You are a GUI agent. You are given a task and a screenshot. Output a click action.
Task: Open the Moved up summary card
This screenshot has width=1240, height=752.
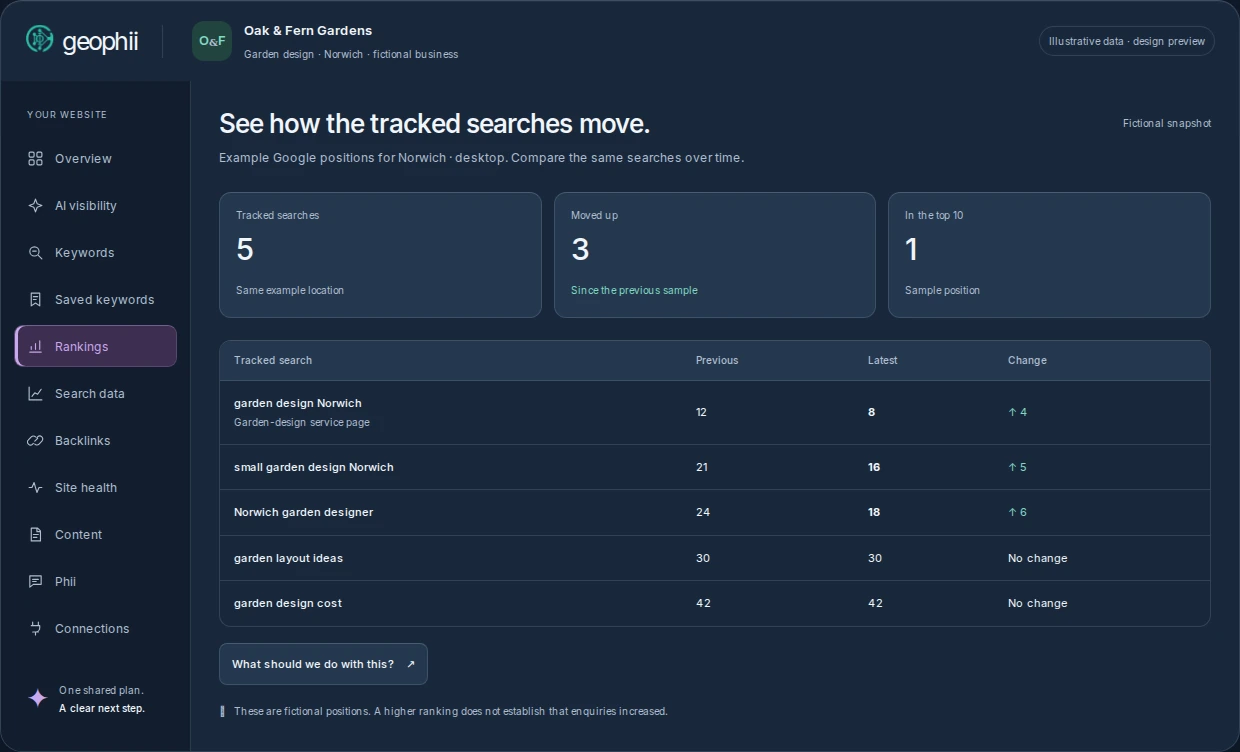tap(715, 255)
